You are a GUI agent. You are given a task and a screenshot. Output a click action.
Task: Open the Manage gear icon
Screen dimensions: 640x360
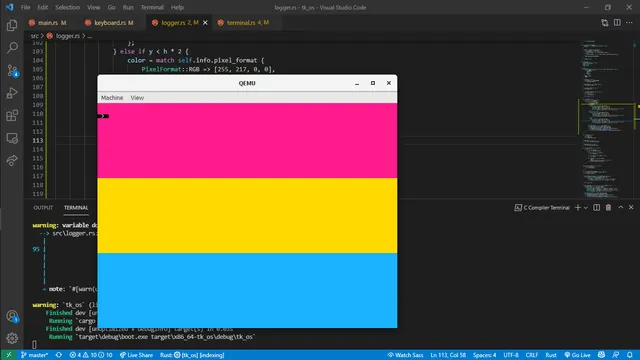(12, 338)
